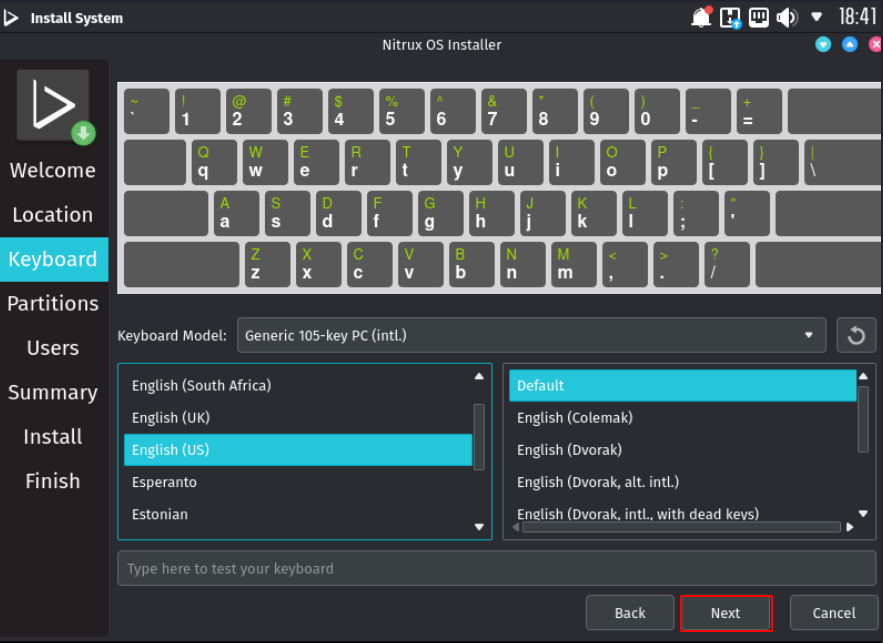883x643 pixels.
Task: Go to the Users step
Action: pyautogui.click(x=53, y=348)
